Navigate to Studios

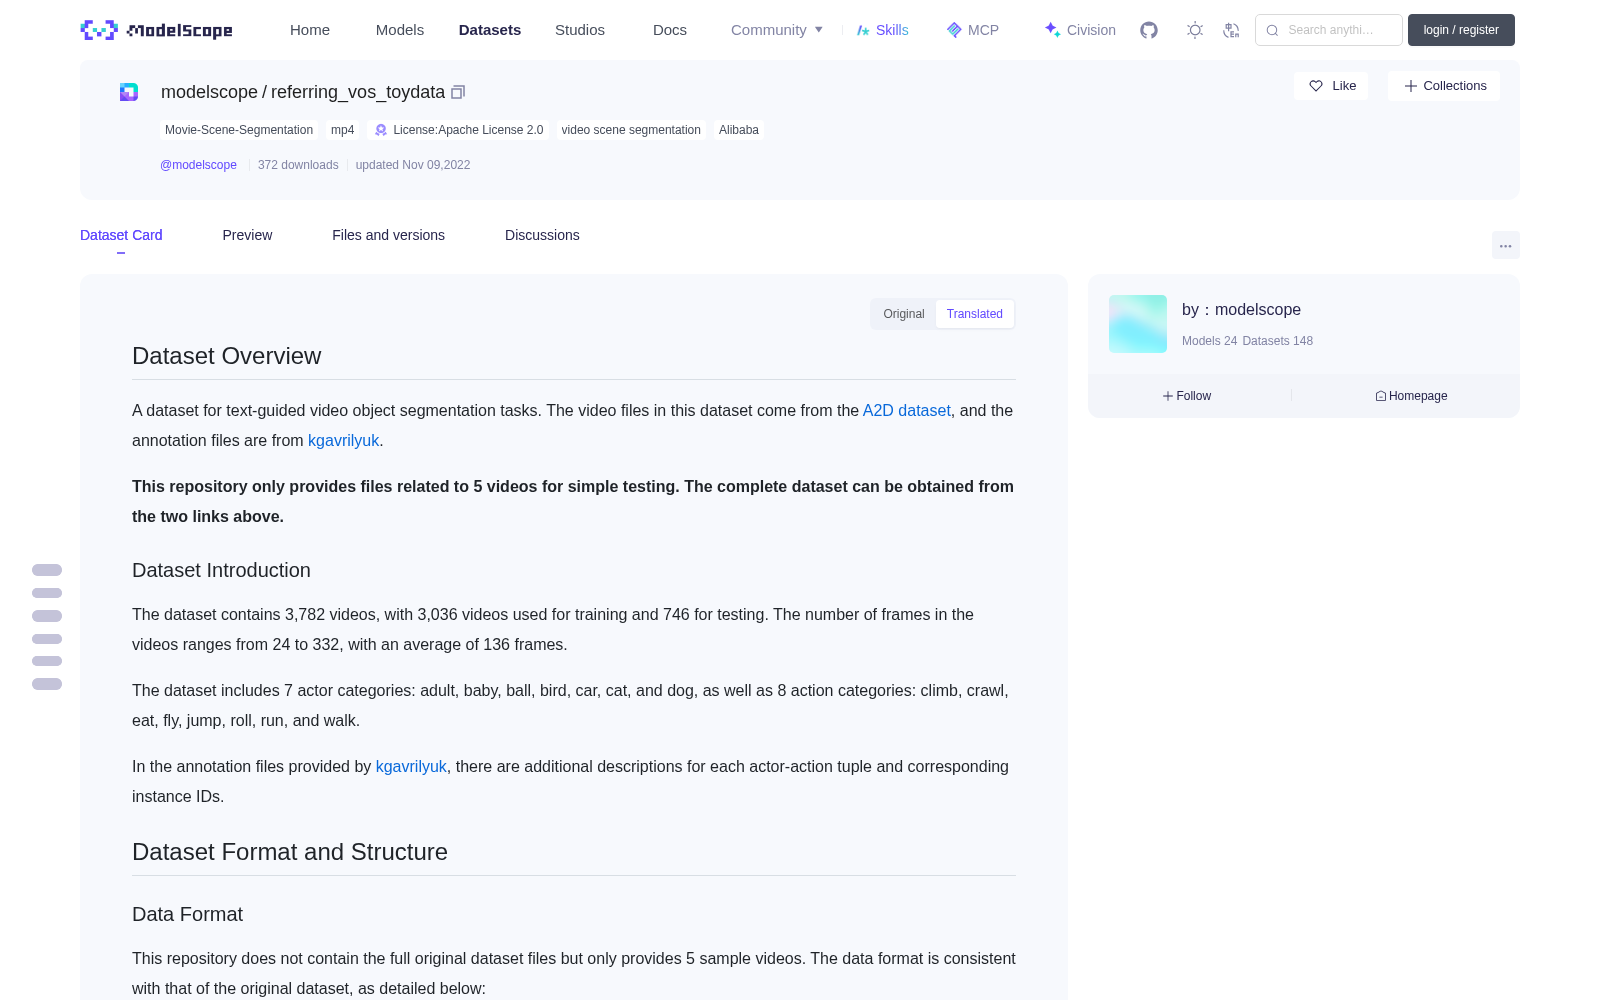point(580,30)
